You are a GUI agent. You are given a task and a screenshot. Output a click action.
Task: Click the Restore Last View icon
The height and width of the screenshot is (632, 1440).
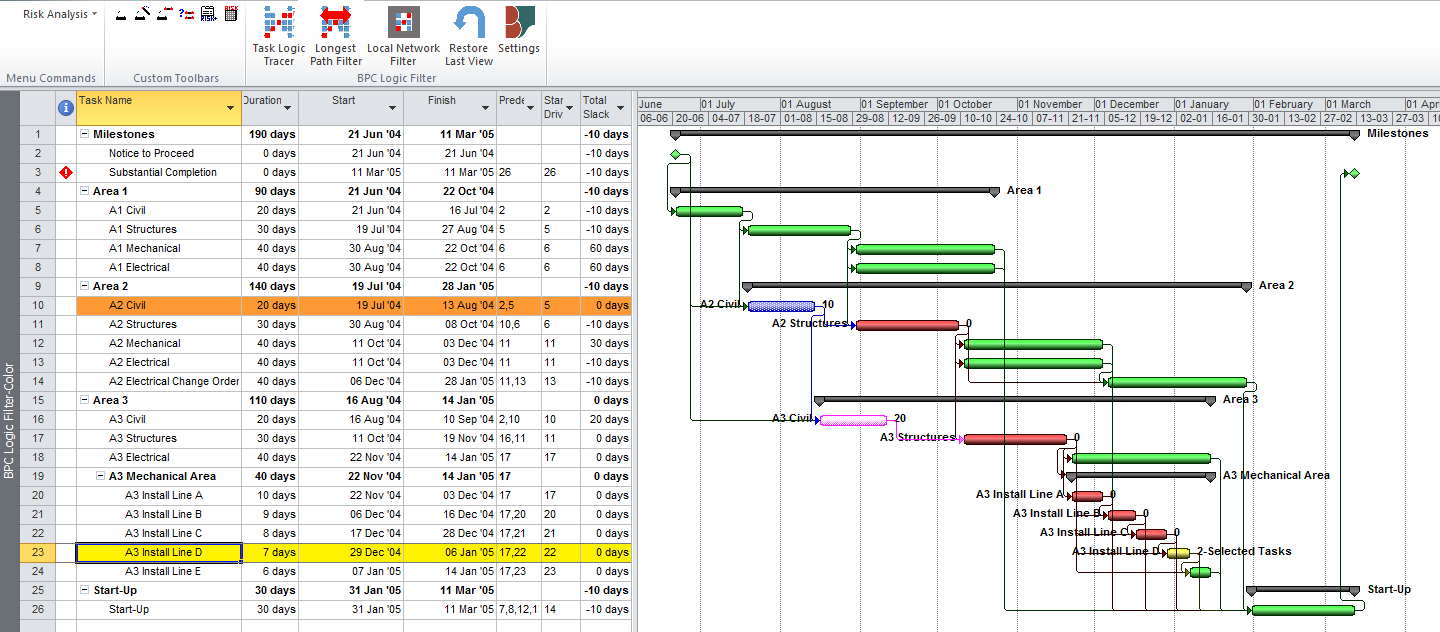[x=468, y=35]
